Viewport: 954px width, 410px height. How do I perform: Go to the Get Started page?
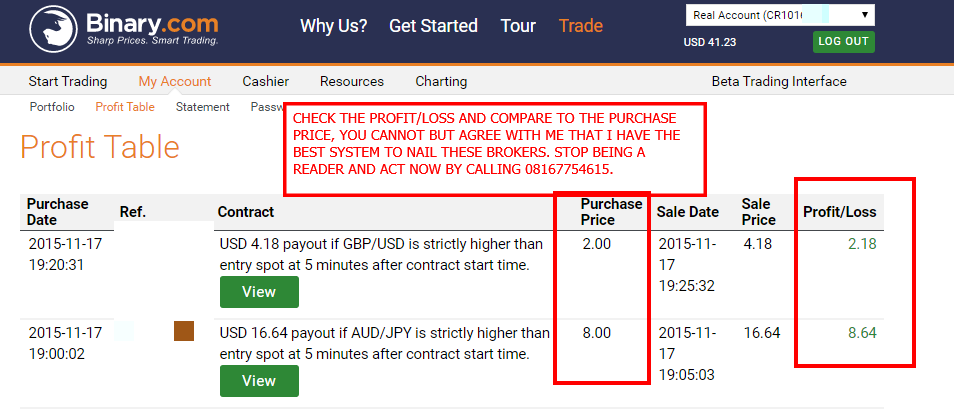(433, 26)
